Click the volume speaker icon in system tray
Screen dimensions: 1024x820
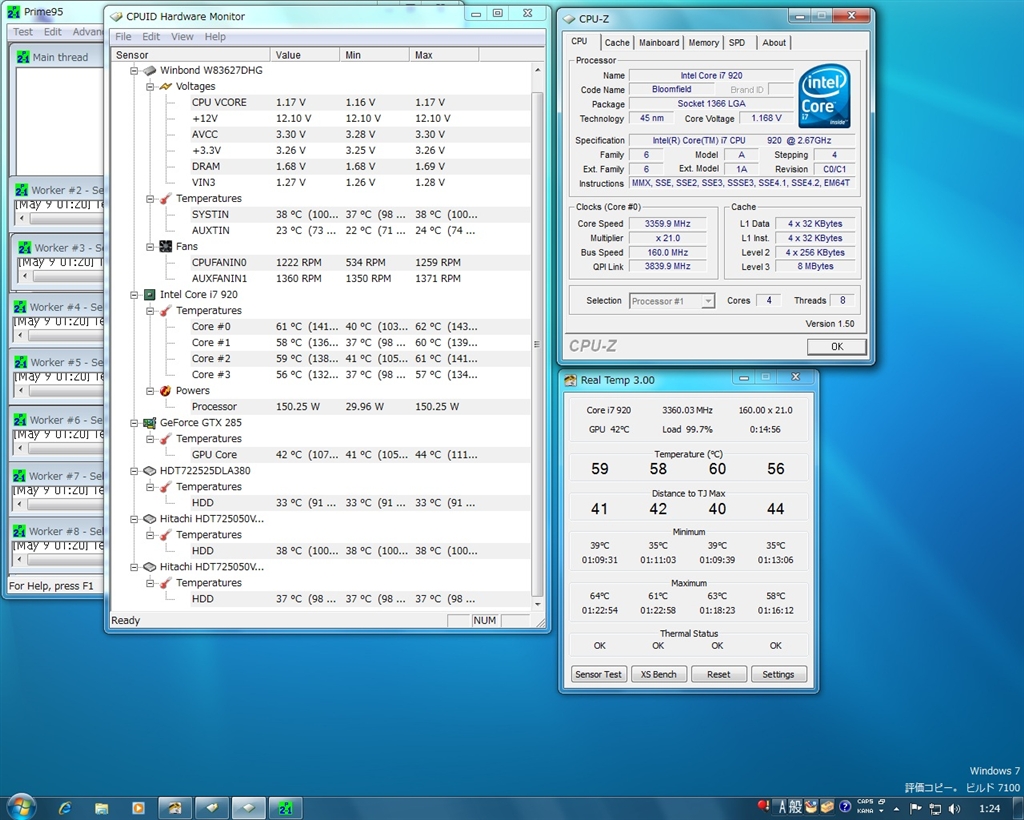954,808
